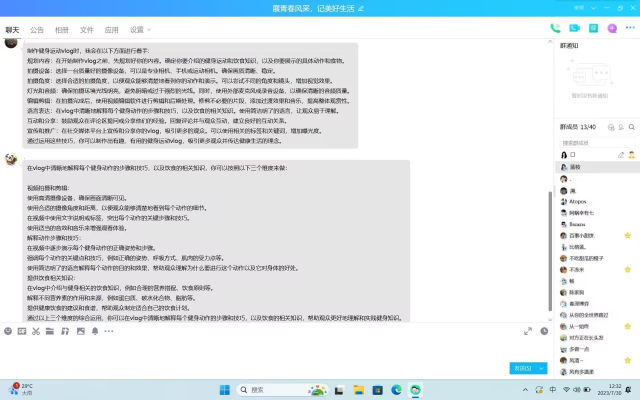The width and height of the screenshot is (640, 400).
Task: Open the 相册 tab
Action: [62, 30]
